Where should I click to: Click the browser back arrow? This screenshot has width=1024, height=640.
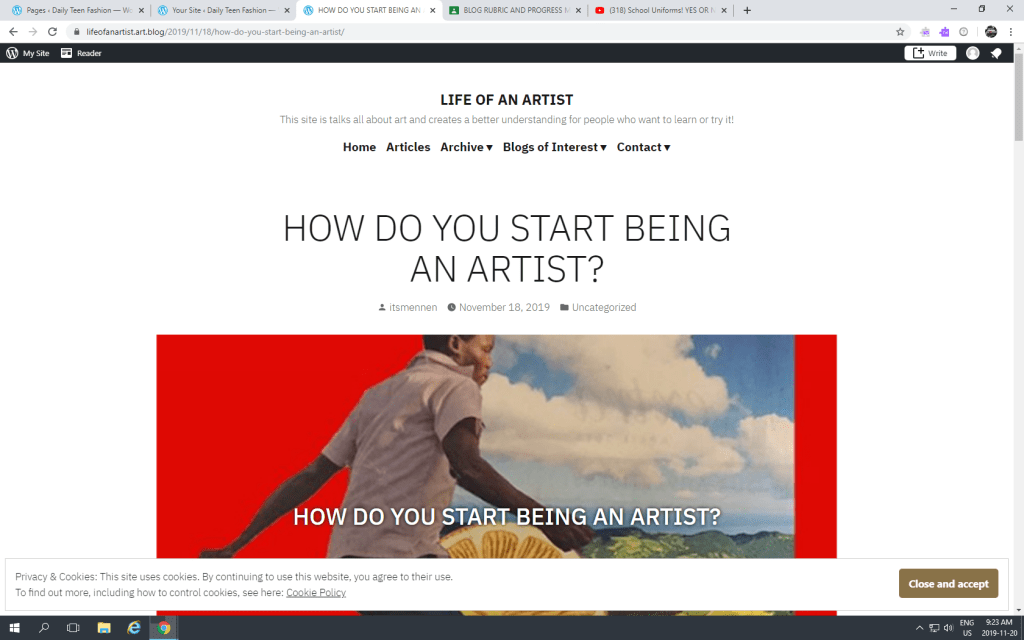point(13,32)
